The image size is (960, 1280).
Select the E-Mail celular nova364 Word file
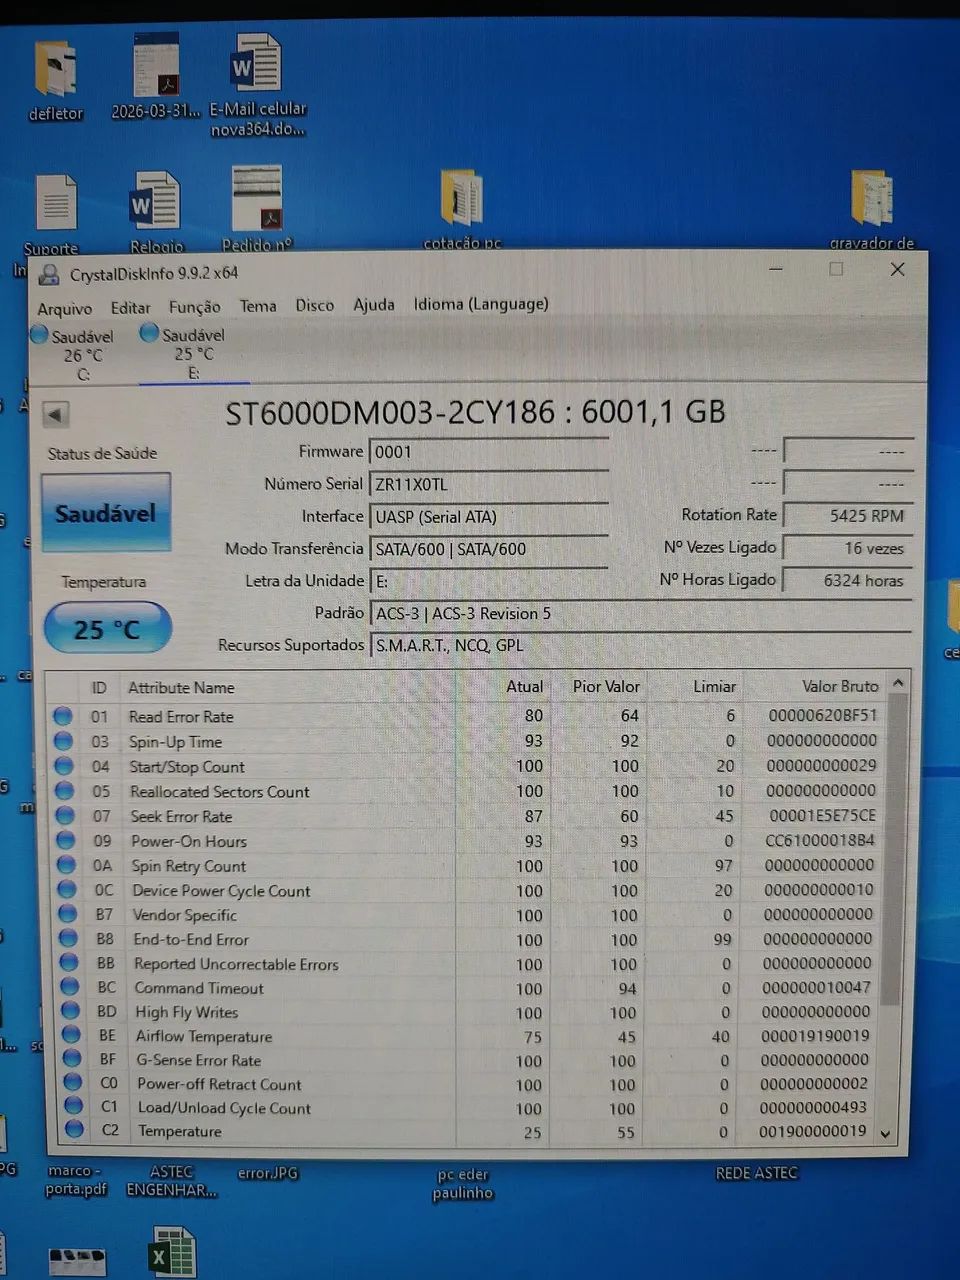click(x=258, y=84)
